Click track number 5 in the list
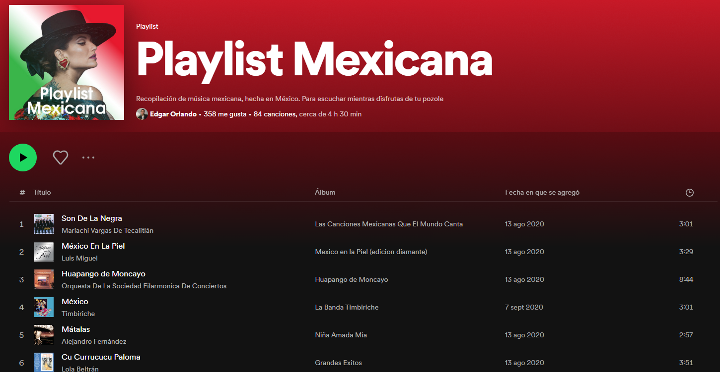The width and height of the screenshot is (720, 372). (x=21, y=335)
